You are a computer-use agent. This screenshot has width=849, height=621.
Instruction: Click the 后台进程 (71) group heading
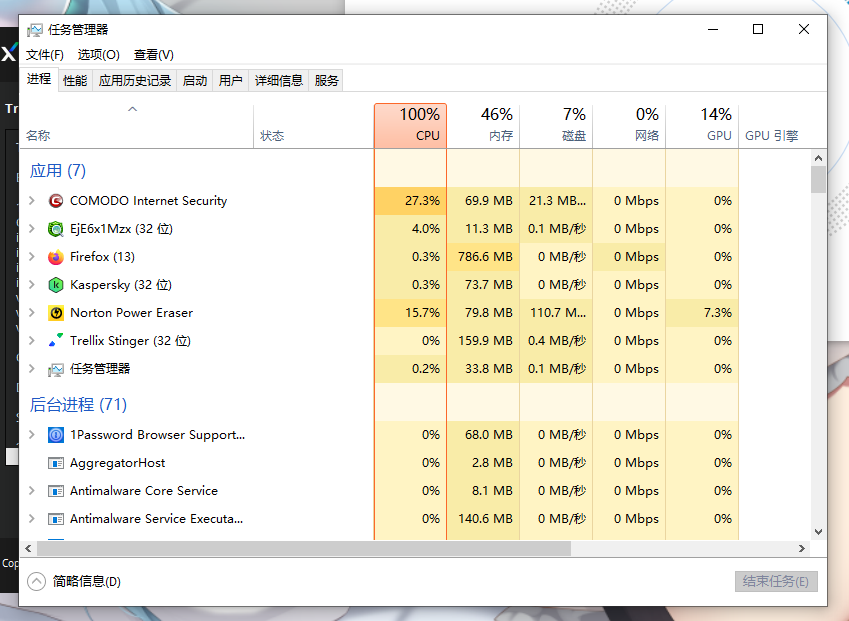coord(79,404)
